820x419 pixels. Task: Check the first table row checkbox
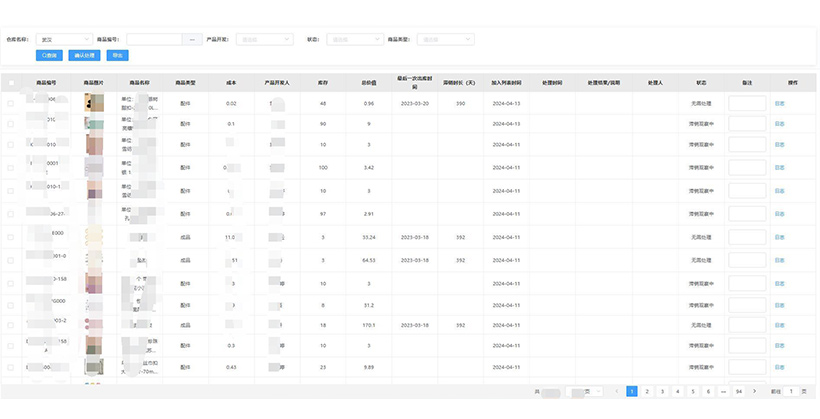point(11,103)
